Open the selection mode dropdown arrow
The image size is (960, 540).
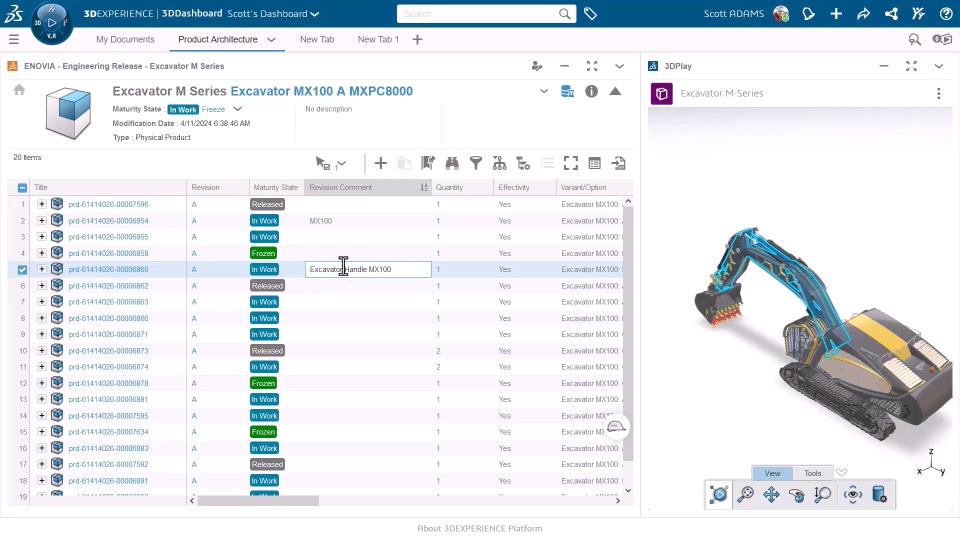pos(341,163)
